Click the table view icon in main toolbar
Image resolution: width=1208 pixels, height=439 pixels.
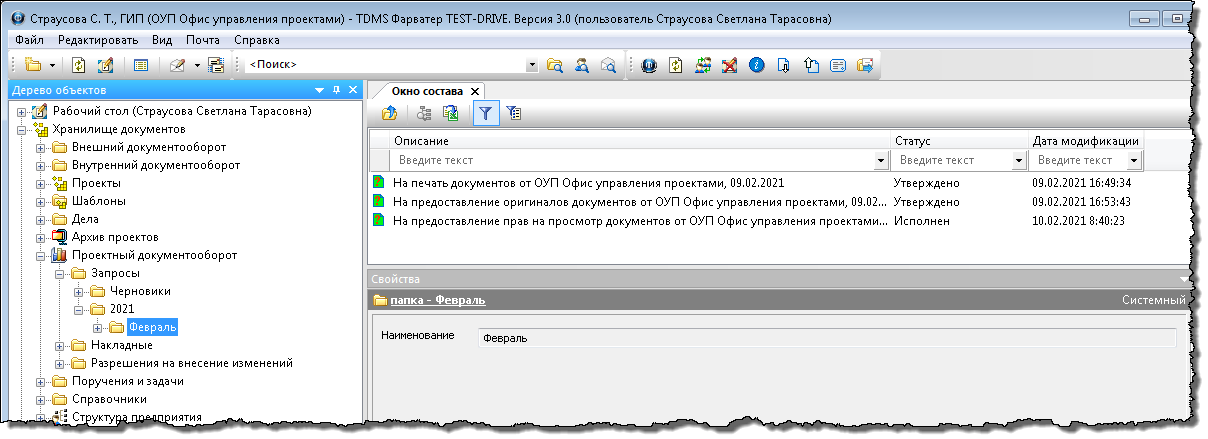(140, 65)
